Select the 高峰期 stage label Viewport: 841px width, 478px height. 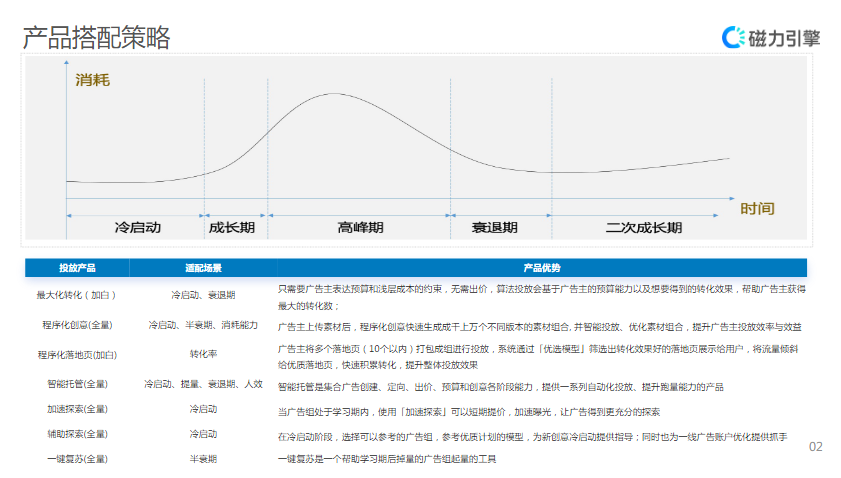[x=360, y=227]
